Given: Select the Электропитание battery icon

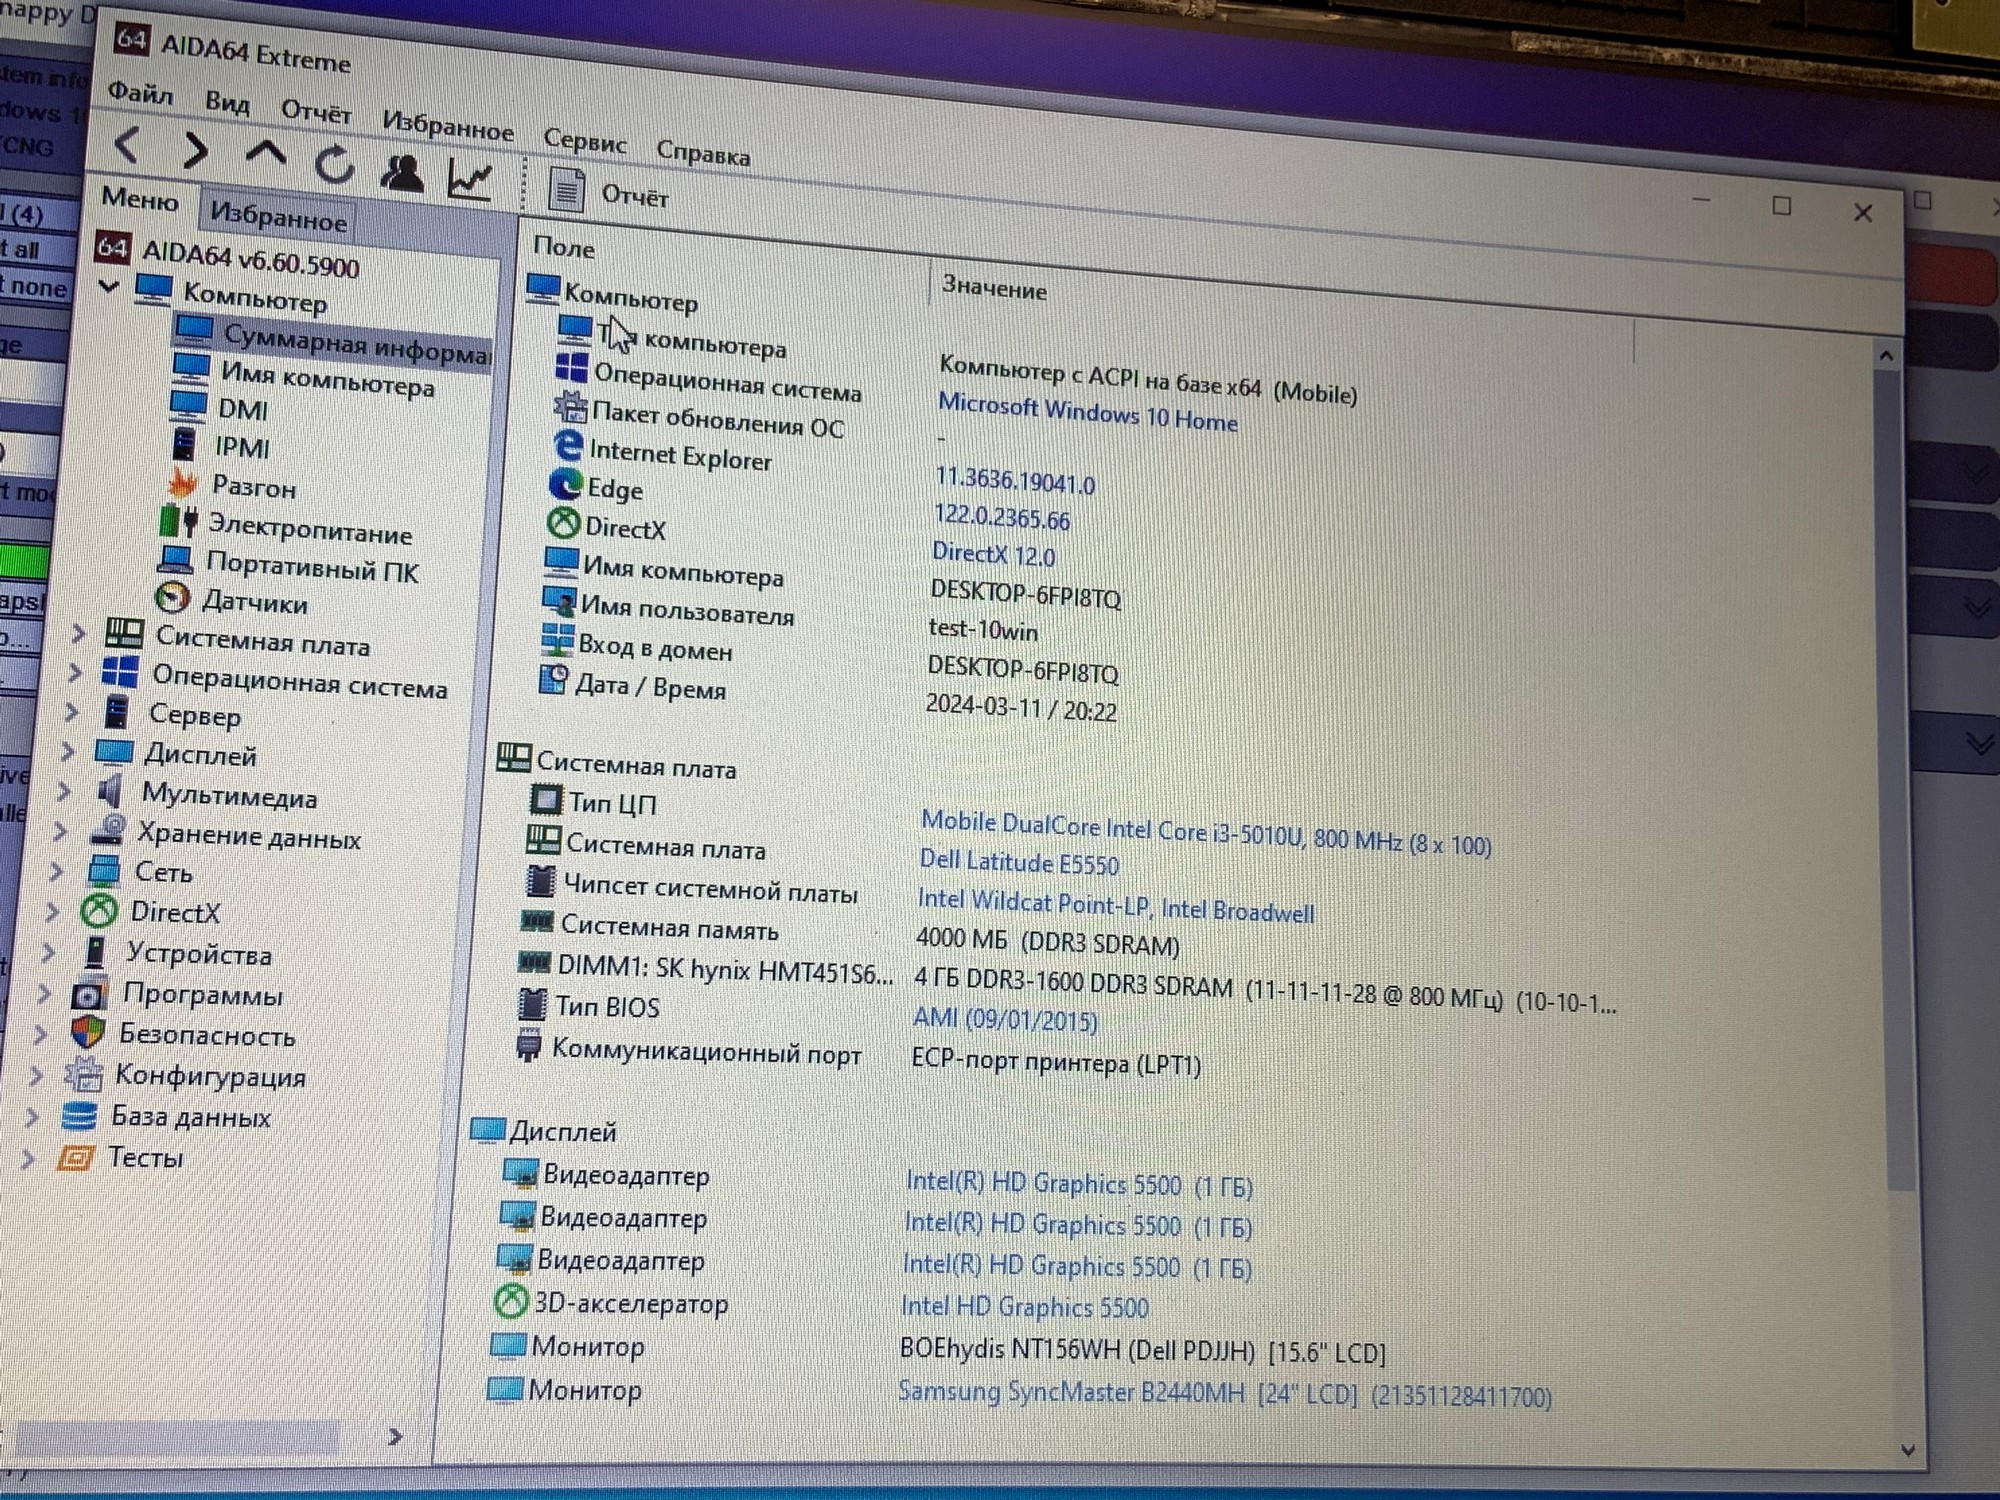Looking at the screenshot, I should coord(178,521).
